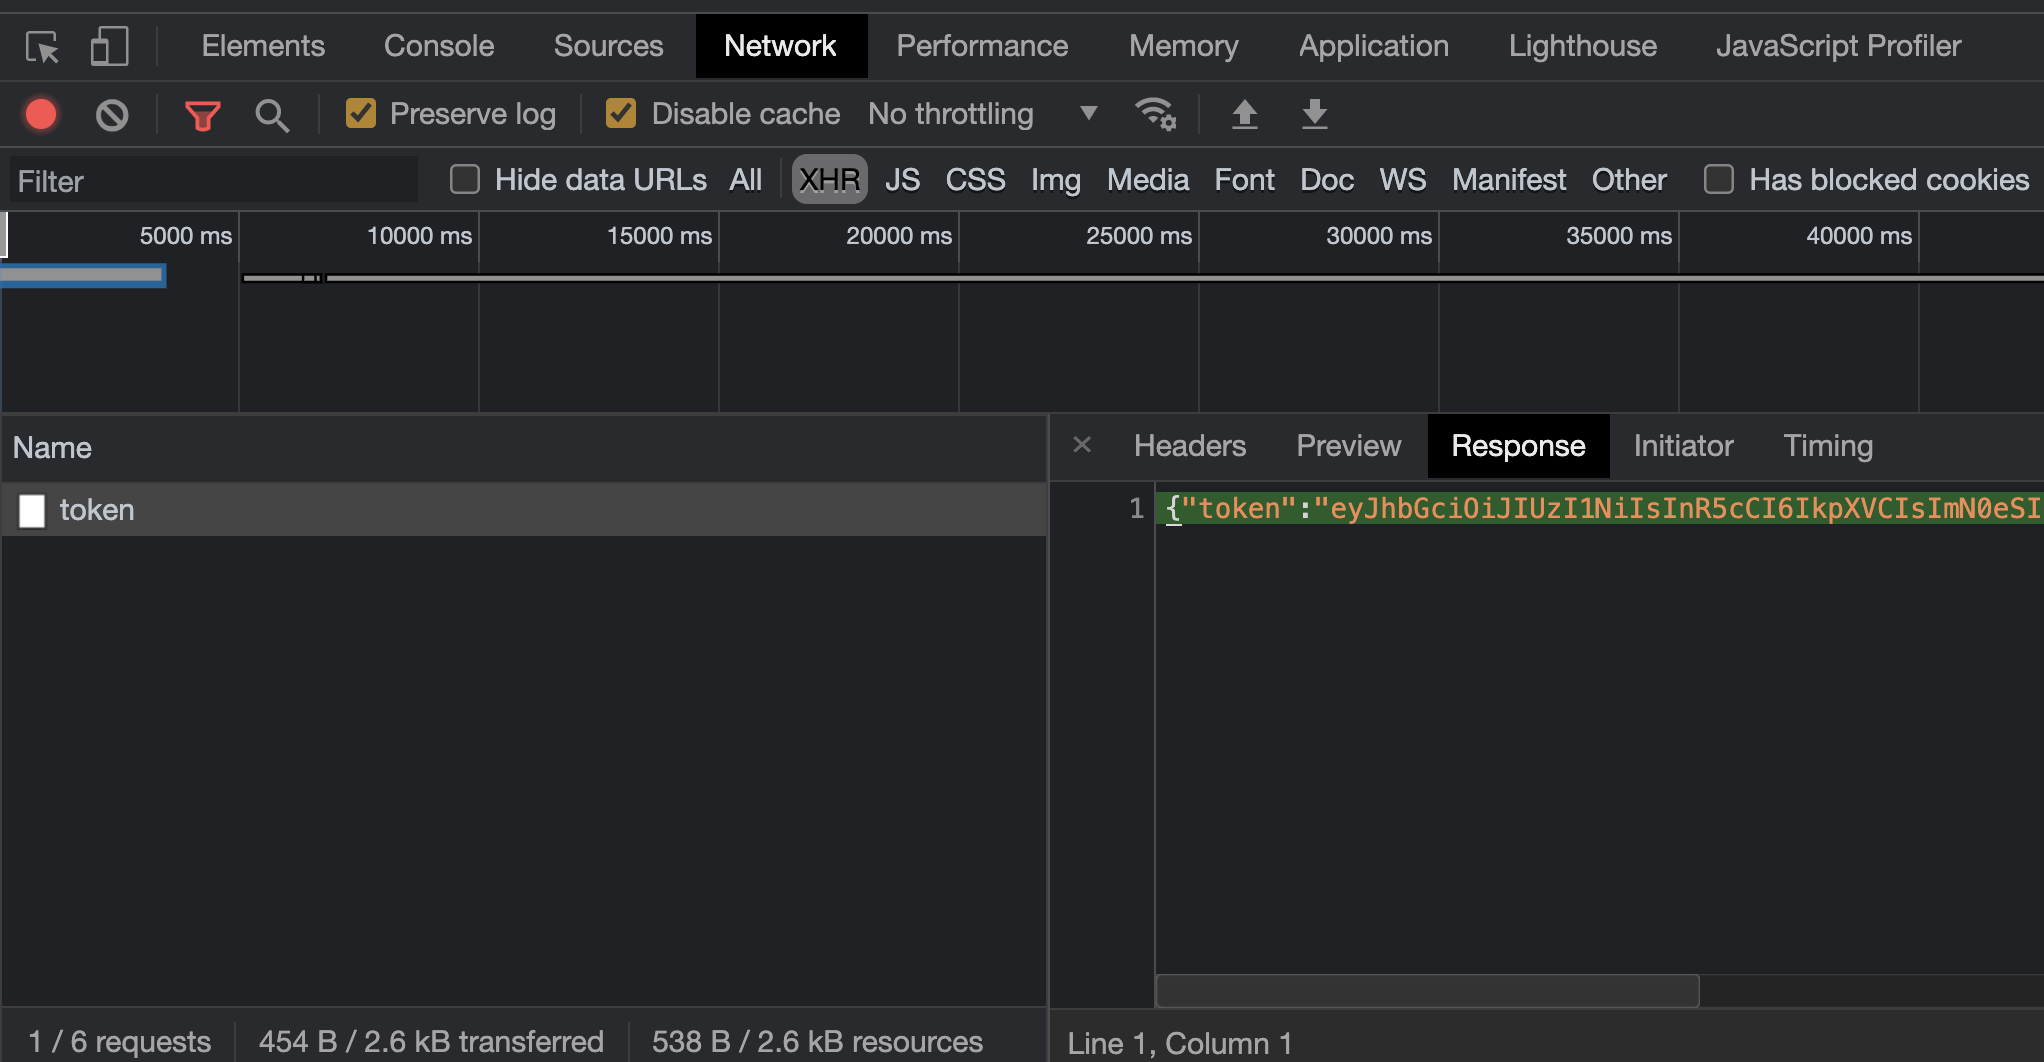Image resolution: width=2044 pixels, height=1062 pixels.
Task: Toggle the network filter bar
Action: [203, 114]
